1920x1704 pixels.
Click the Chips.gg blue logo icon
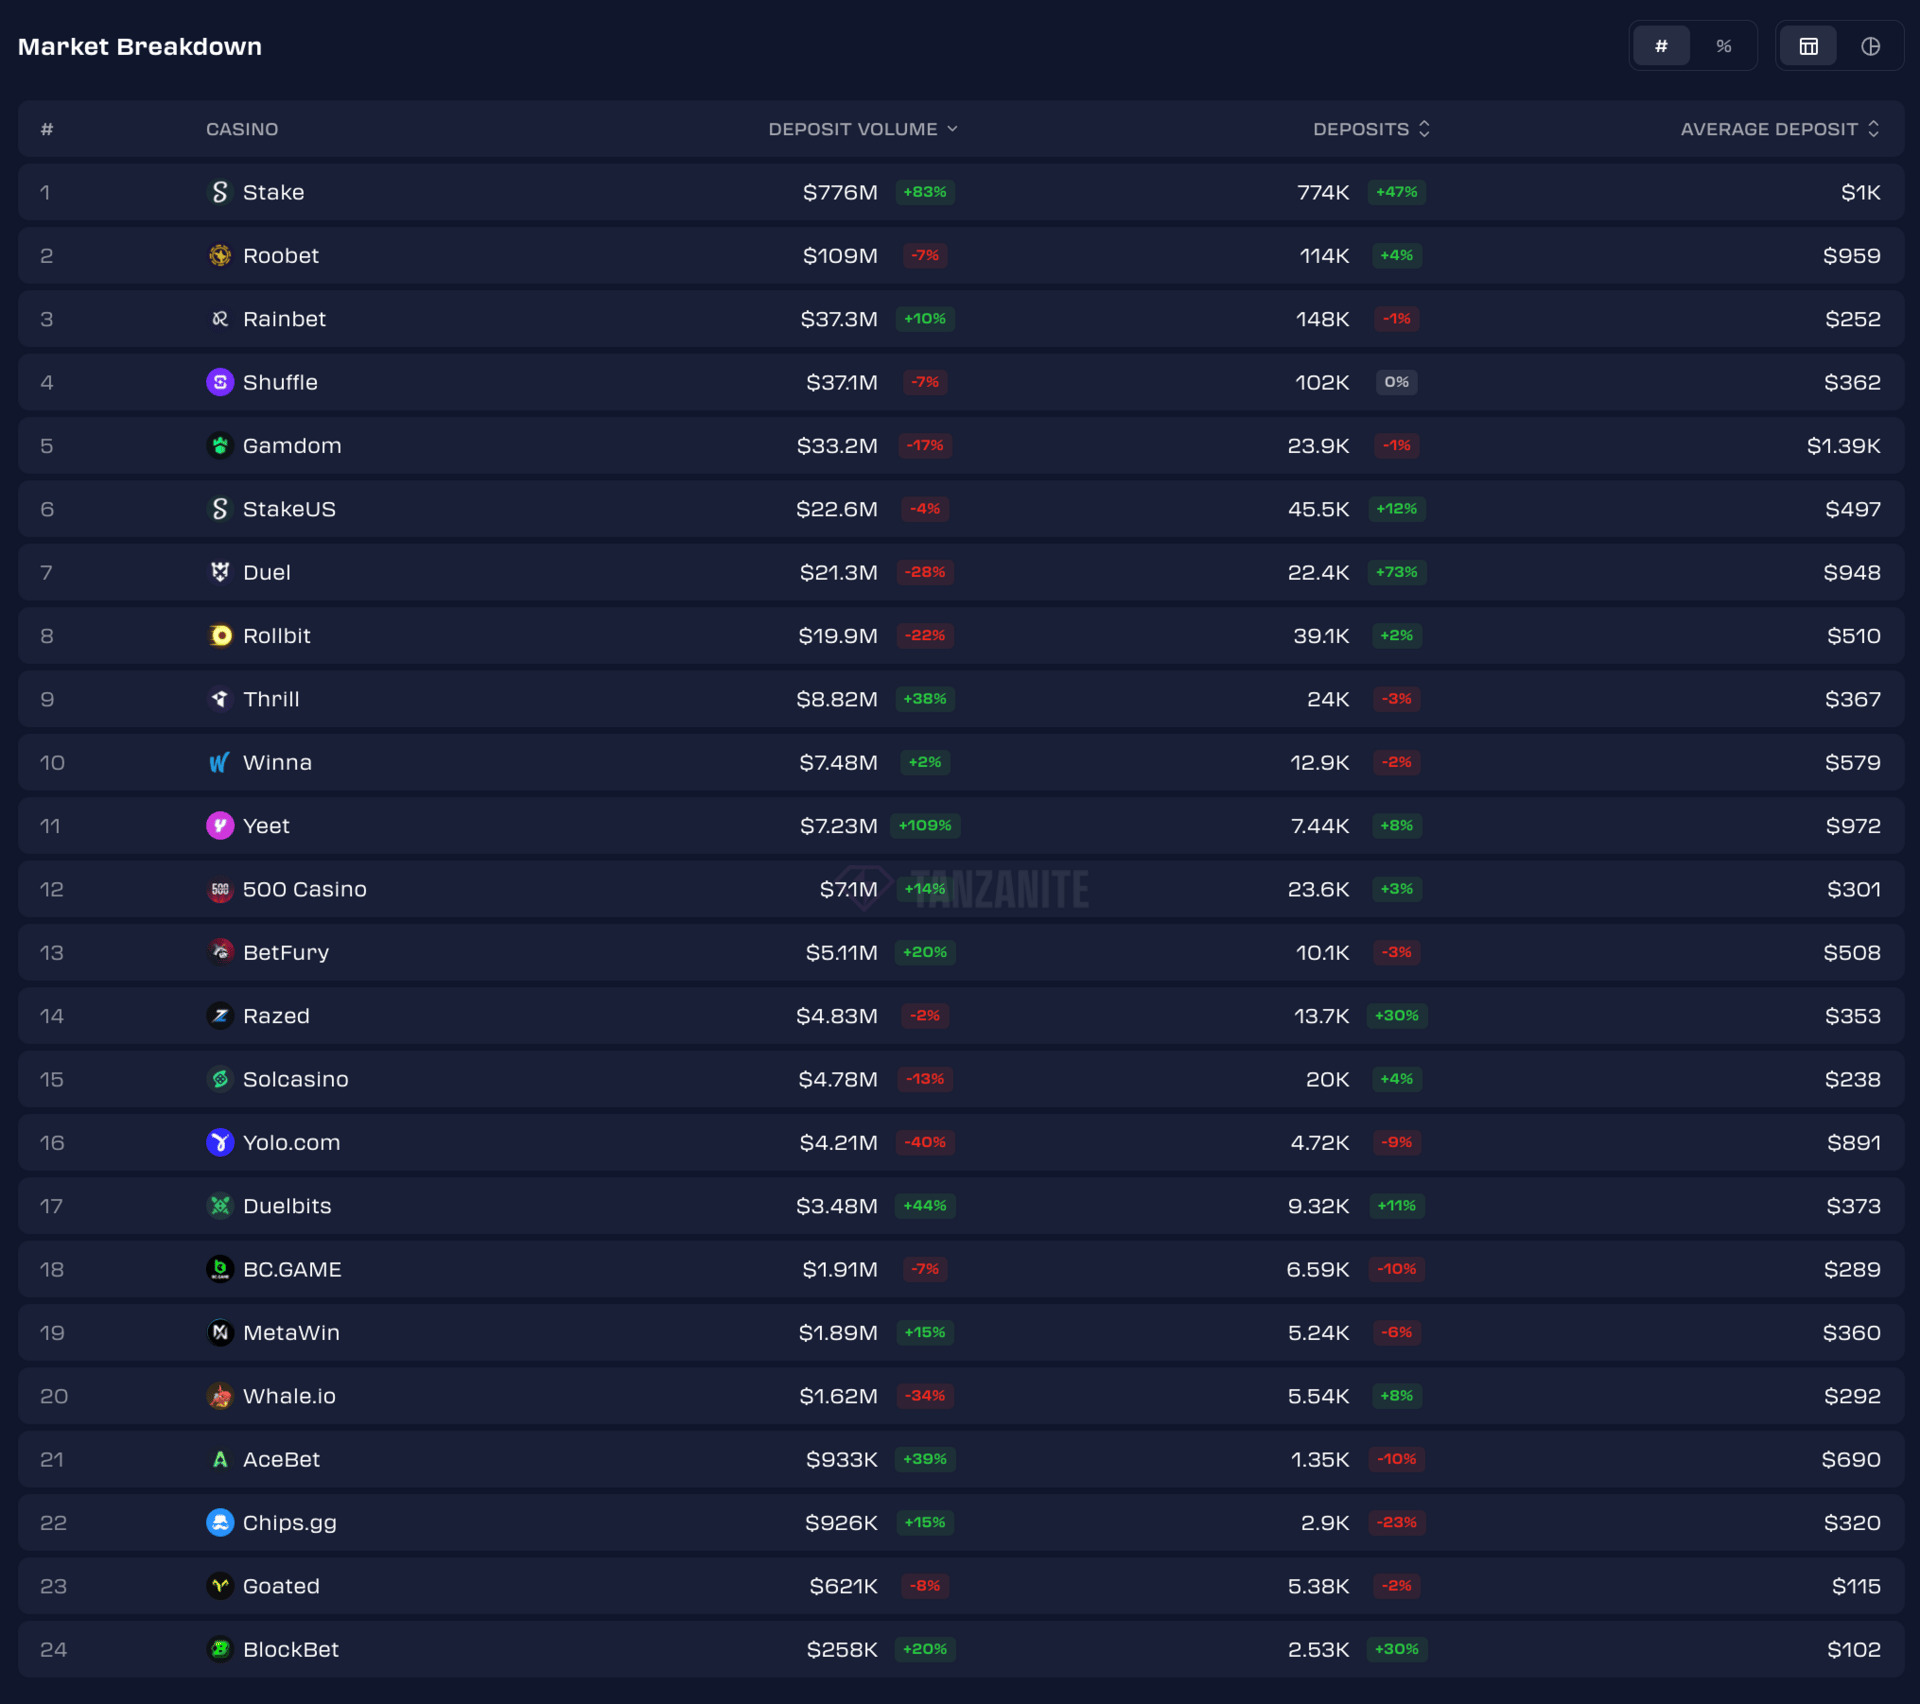pos(220,1522)
